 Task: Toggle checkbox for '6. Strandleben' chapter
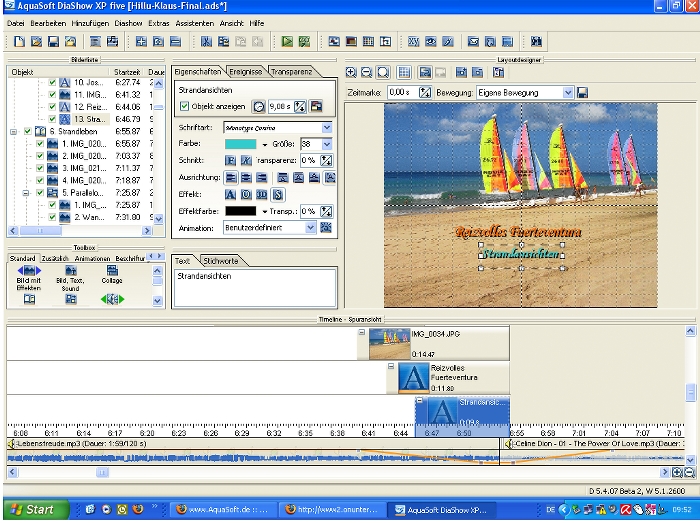26,131
